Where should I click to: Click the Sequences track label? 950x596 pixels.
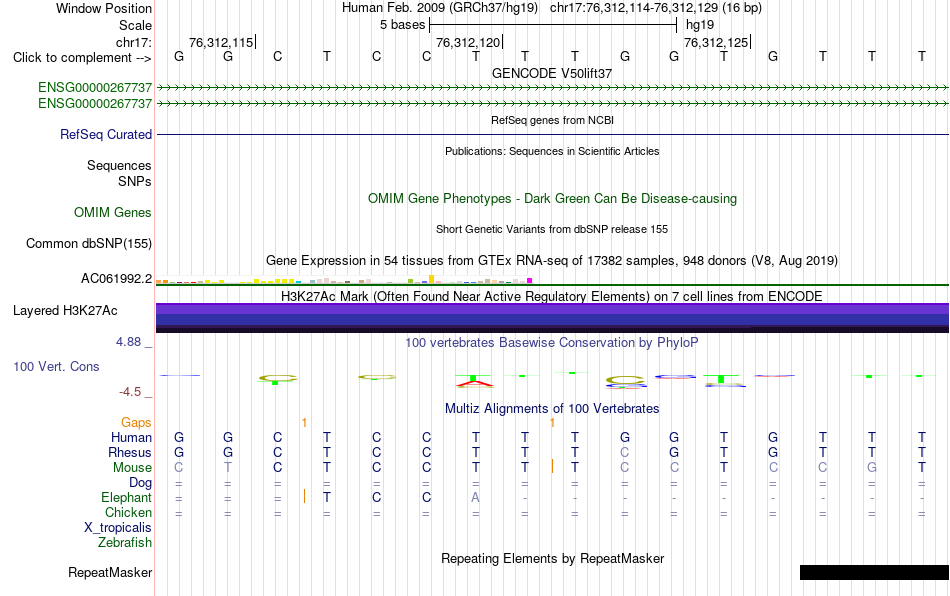click(x=119, y=165)
